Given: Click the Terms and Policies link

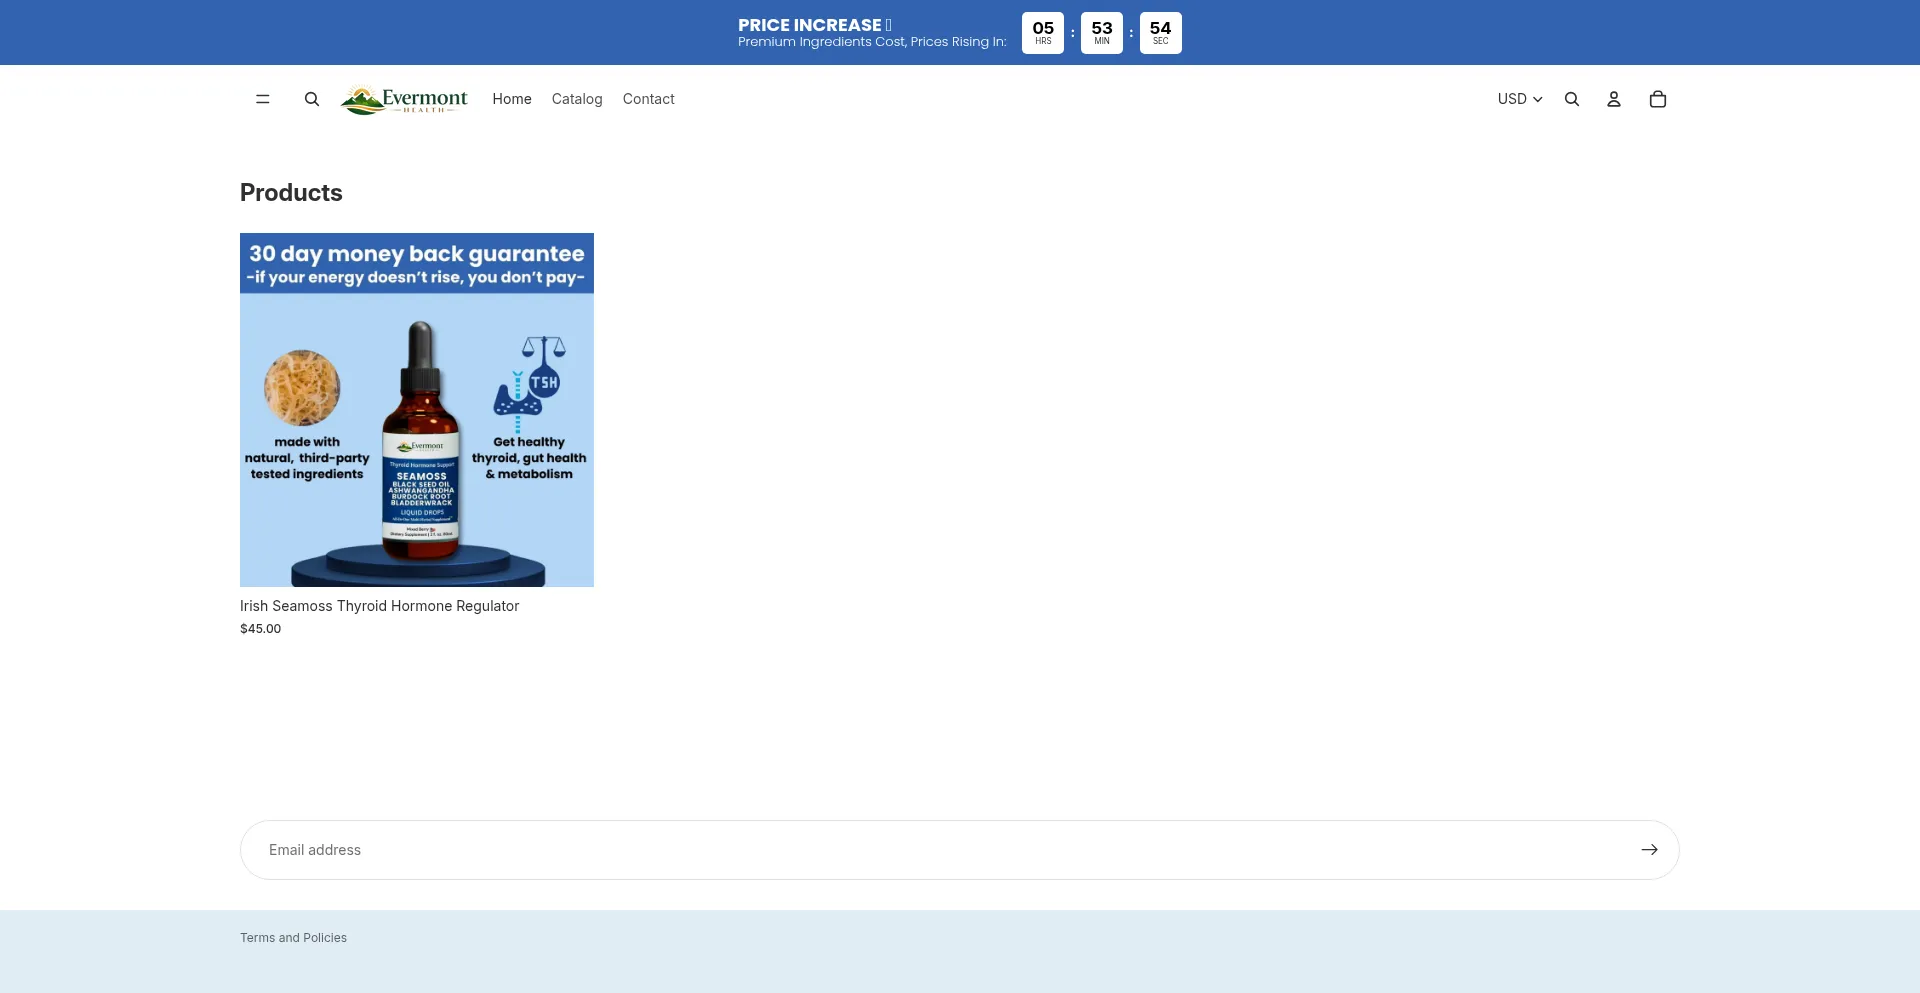Looking at the screenshot, I should [293, 938].
